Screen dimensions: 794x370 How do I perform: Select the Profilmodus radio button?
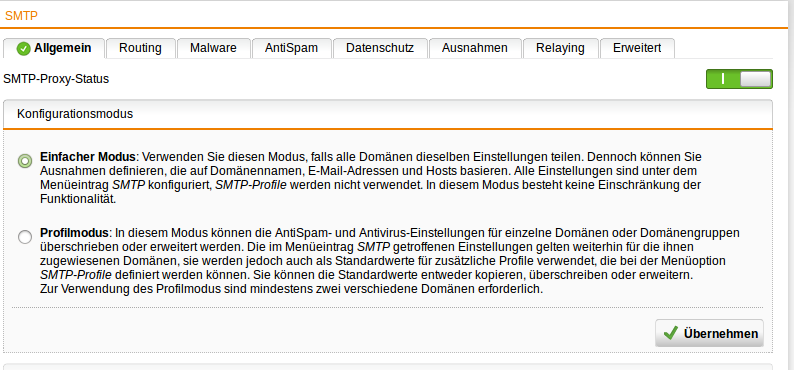(25, 237)
